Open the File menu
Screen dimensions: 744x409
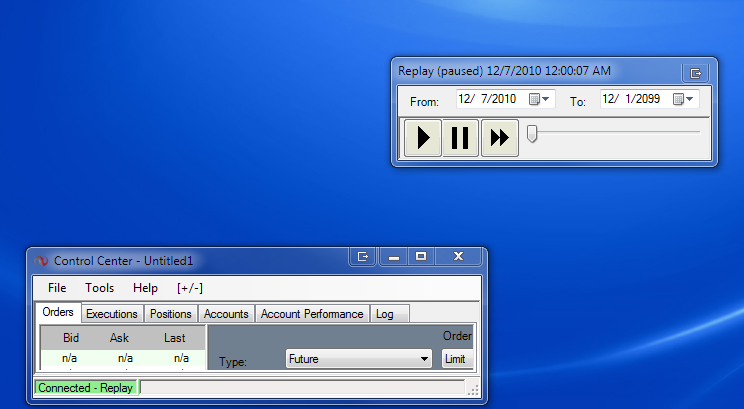click(57, 288)
